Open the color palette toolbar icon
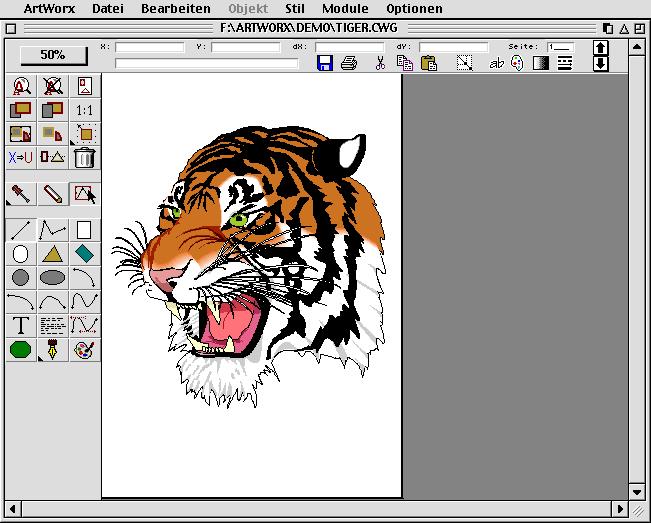Image resolution: width=651 pixels, height=523 pixels. [x=517, y=64]
